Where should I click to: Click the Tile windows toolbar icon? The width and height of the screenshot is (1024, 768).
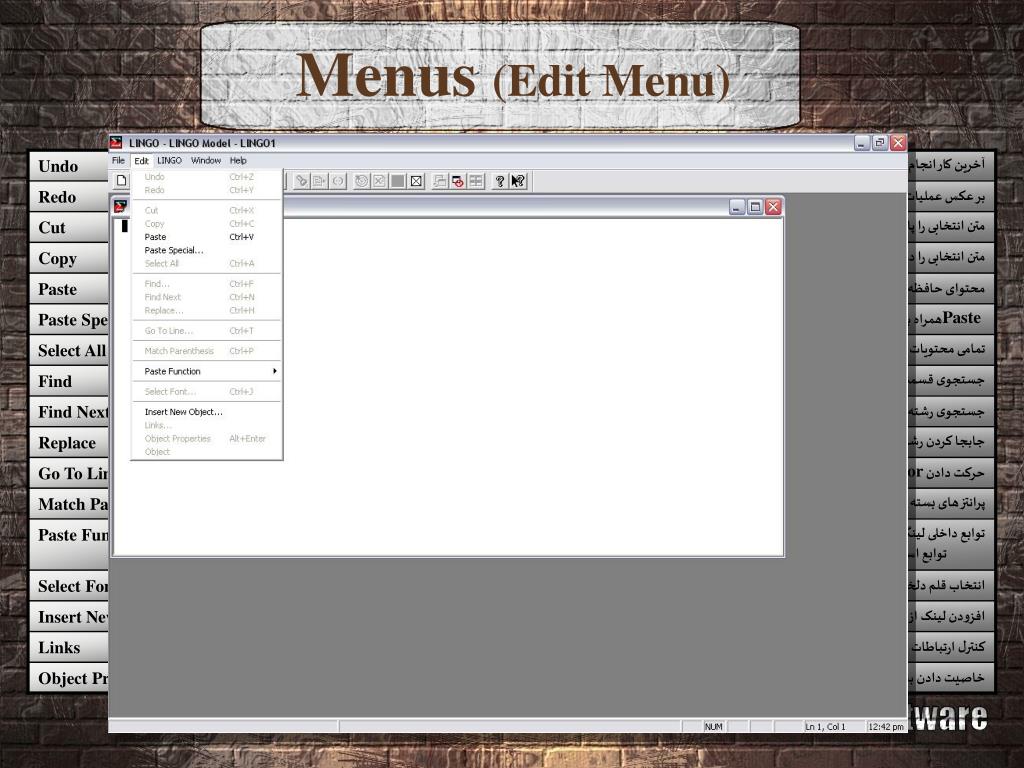476,181
